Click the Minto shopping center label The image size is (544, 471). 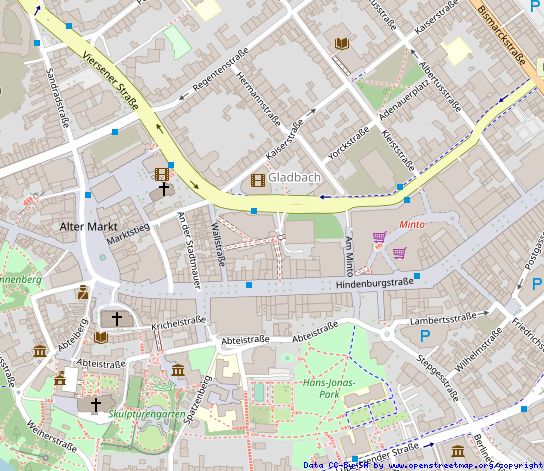click(x=411, y=225)
